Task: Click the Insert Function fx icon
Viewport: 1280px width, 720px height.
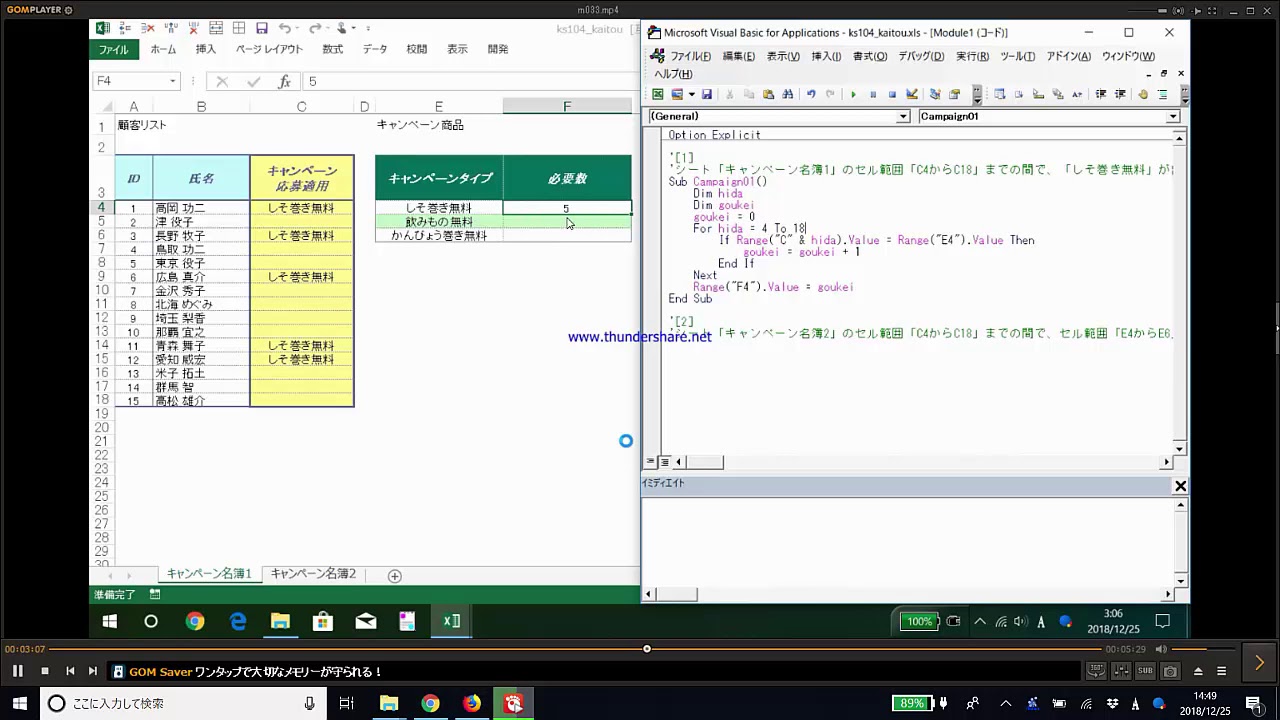Action: 284,81
